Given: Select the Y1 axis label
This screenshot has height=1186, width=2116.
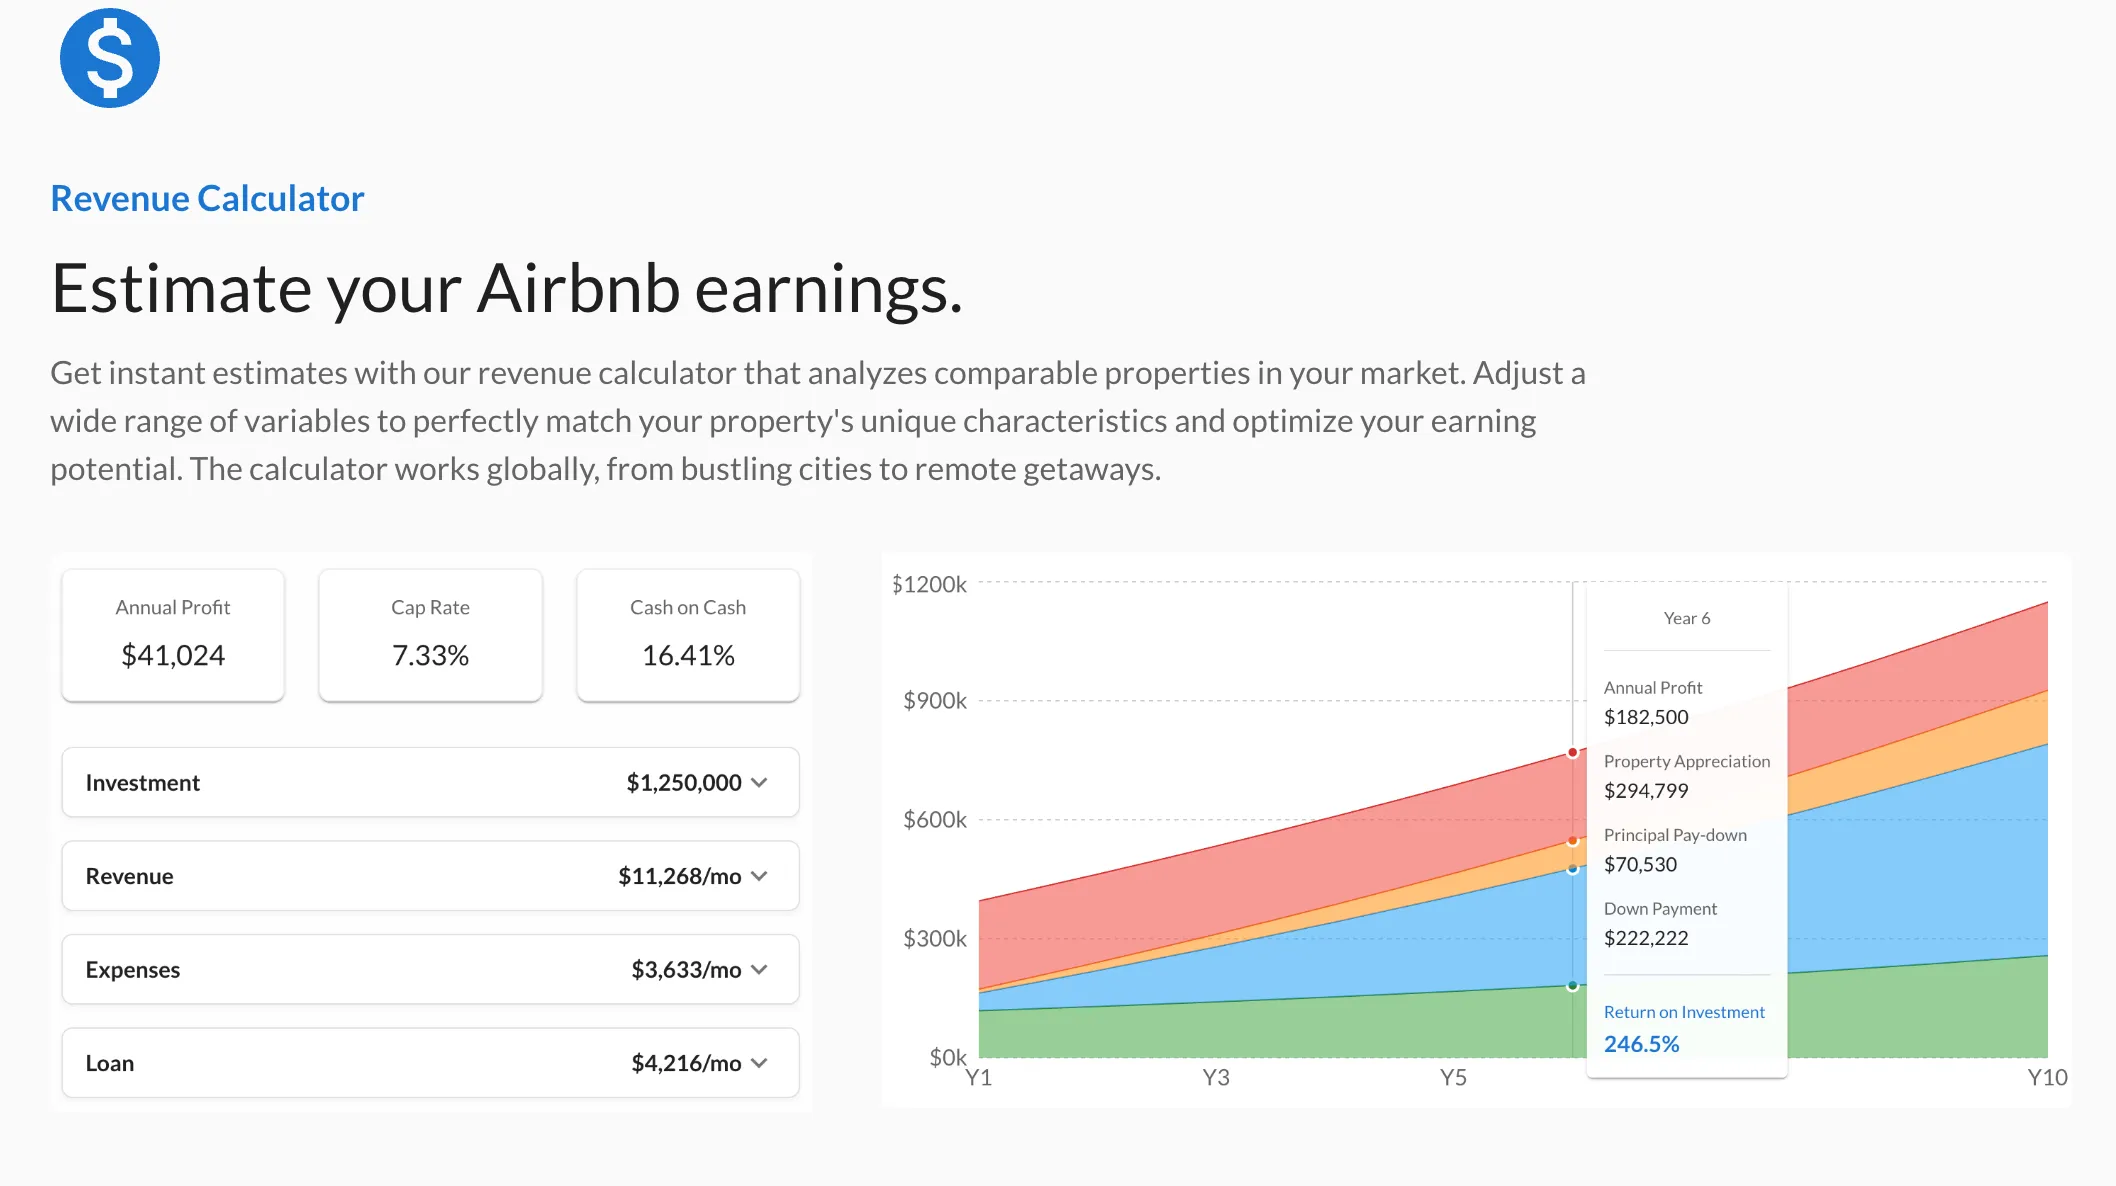Looking at the screenshot, I should (x=979, y=1078).
